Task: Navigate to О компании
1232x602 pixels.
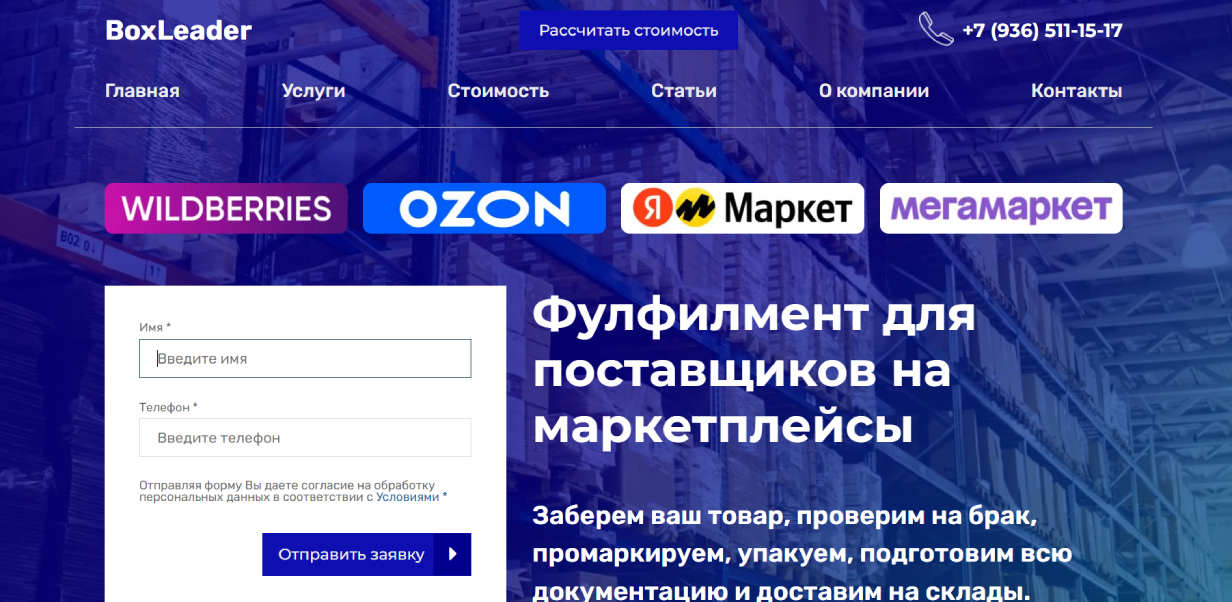Action: 874,91
